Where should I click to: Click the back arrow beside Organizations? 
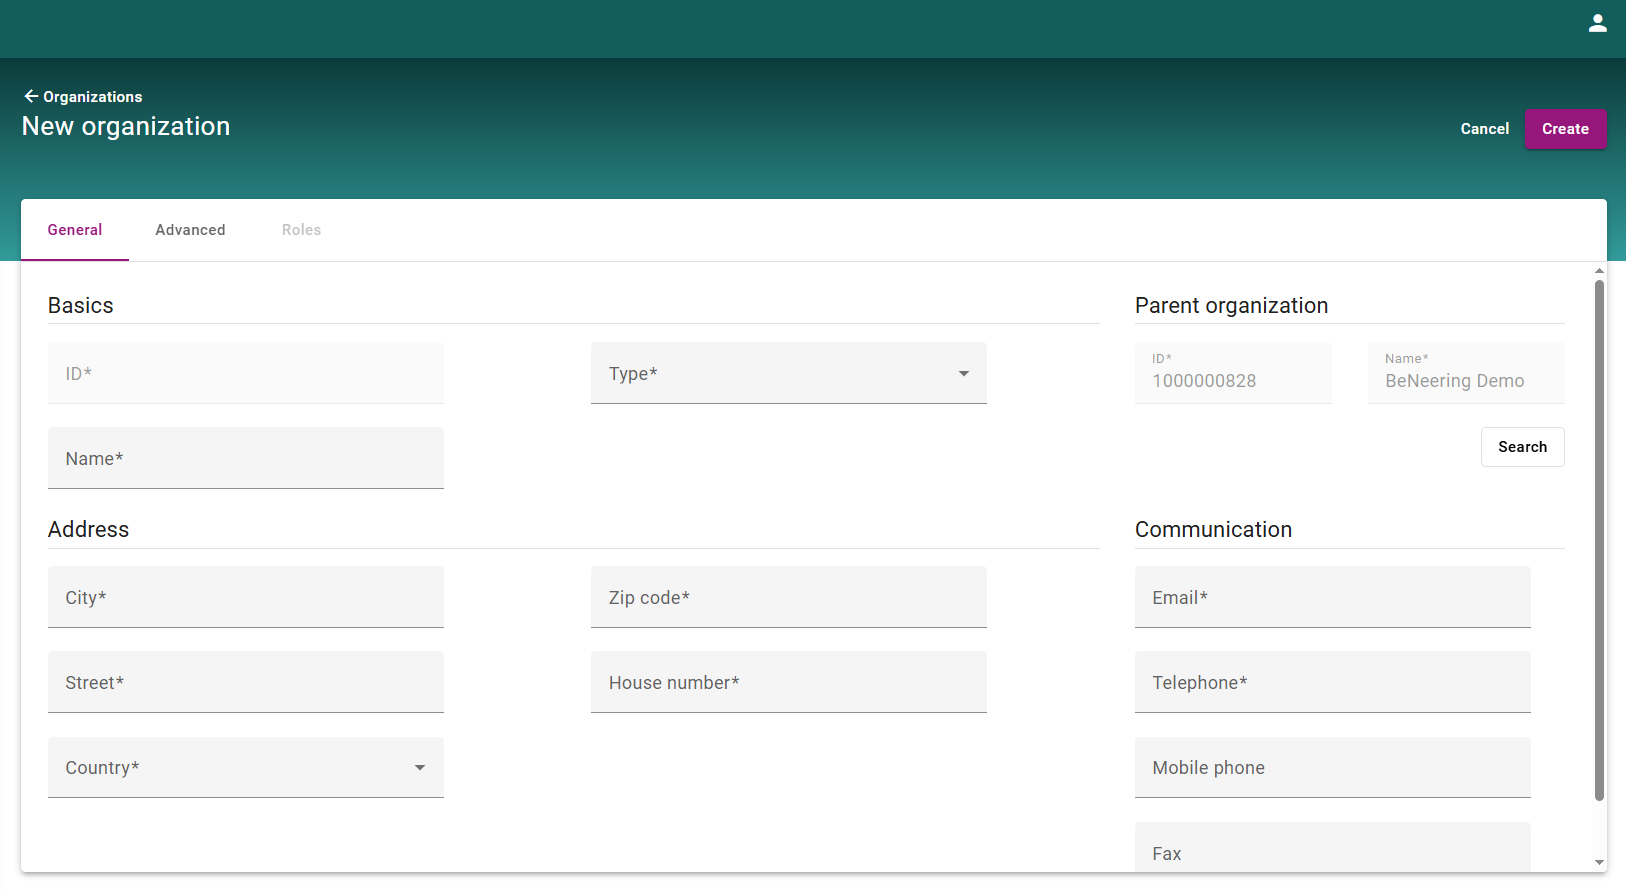(x=31, y=96)
